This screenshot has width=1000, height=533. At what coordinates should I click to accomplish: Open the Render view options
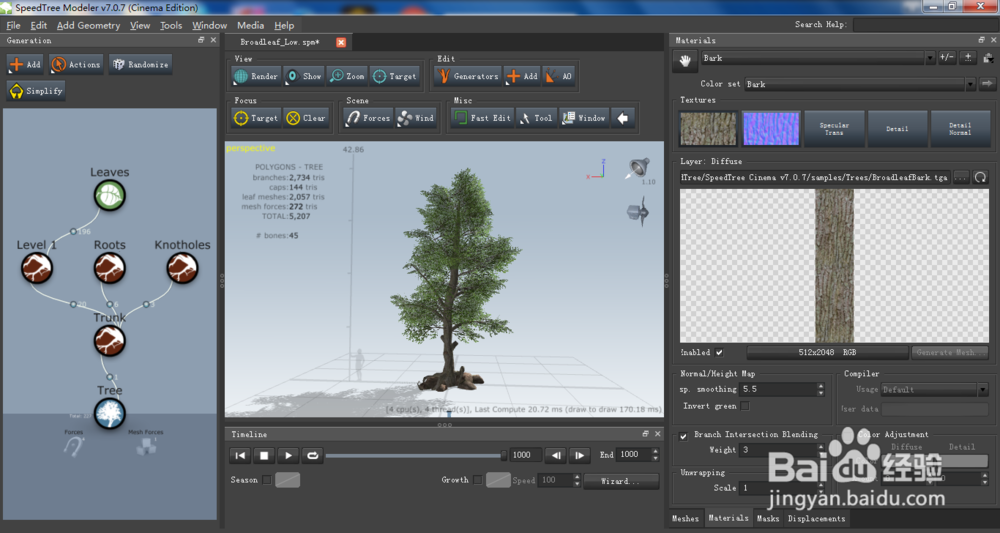[256, 76]
